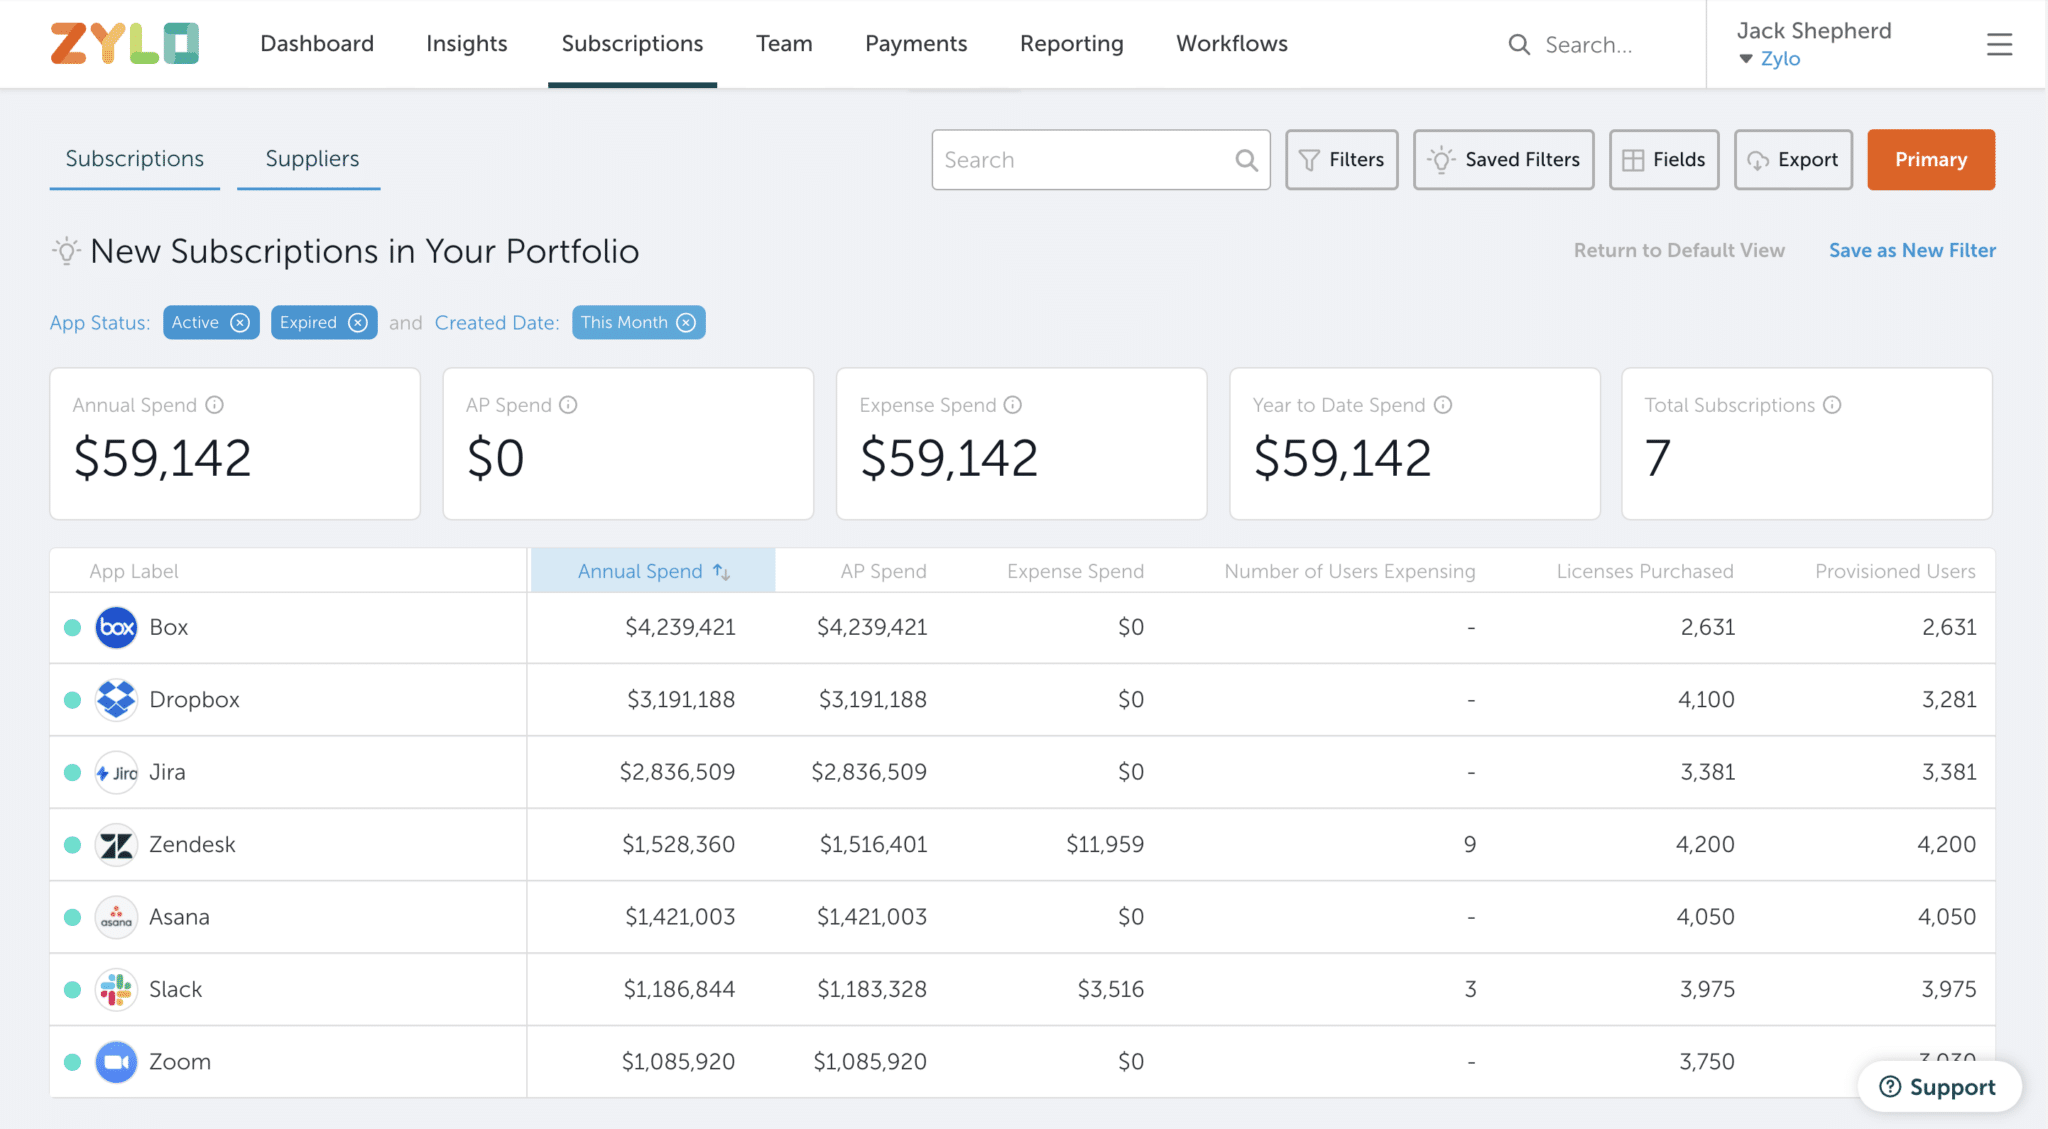Remove the Expired filter chip
Screen dimensions: 2048x1129
point(359,322)
